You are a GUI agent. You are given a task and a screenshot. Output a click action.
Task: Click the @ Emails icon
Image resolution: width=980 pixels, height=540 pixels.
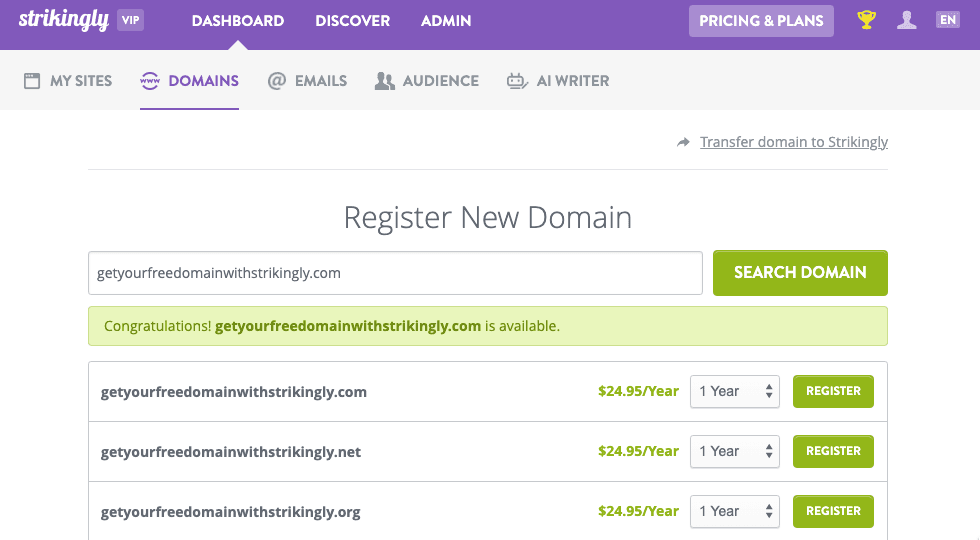pyautogui.click(x=277, y=81)
